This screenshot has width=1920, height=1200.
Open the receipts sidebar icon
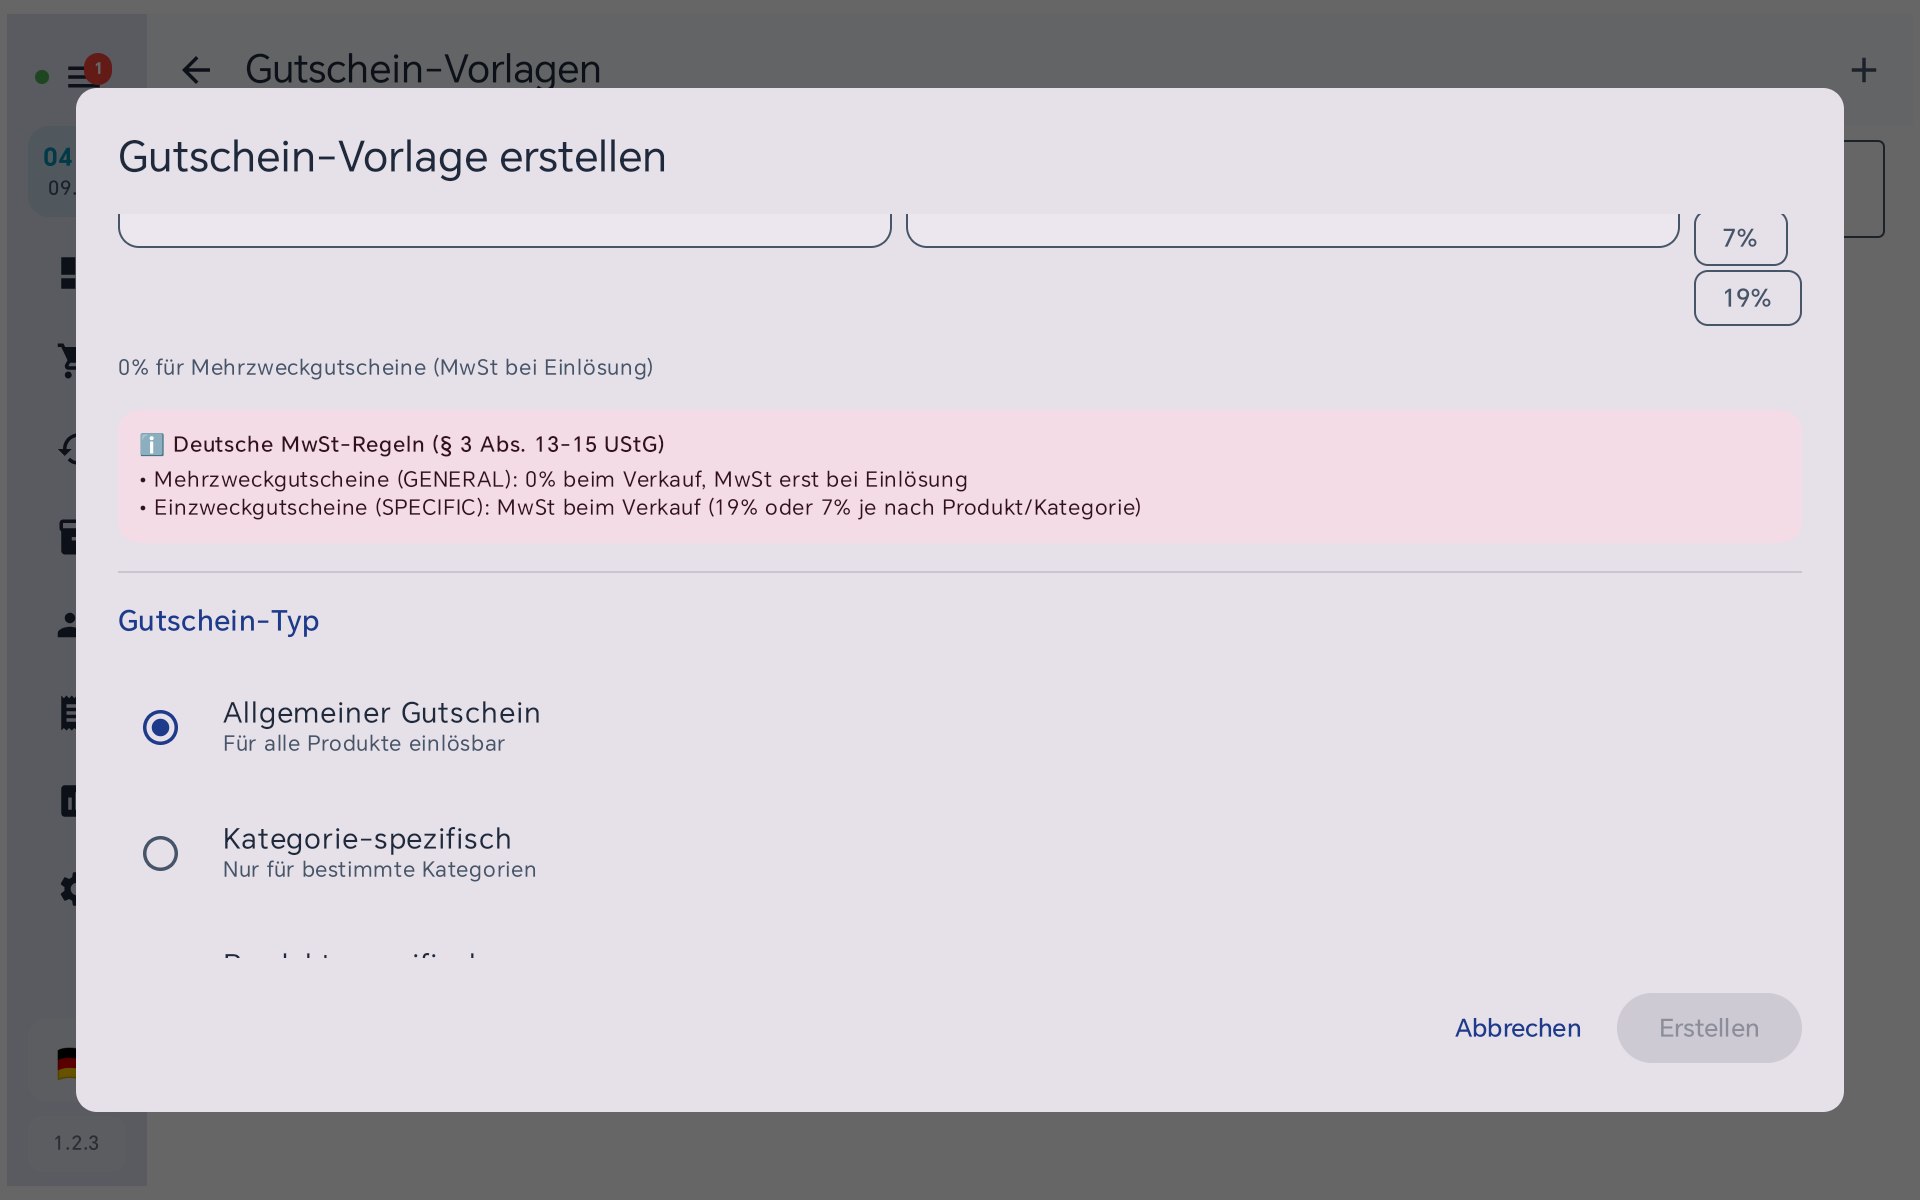pyautogui.click(x=68, y=713)
